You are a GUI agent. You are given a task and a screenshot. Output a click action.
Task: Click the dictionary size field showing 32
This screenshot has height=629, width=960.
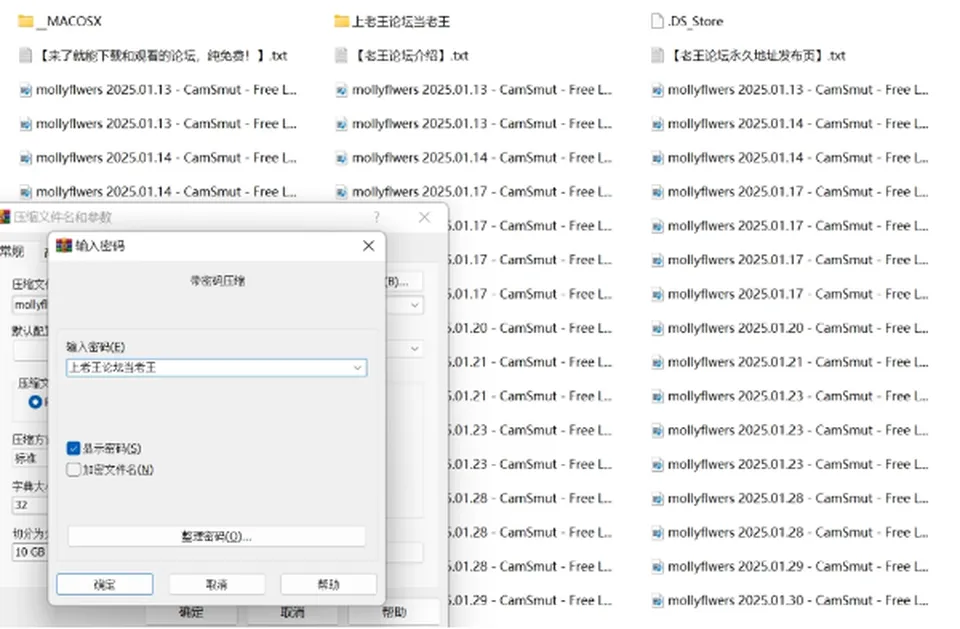point(29,505)
